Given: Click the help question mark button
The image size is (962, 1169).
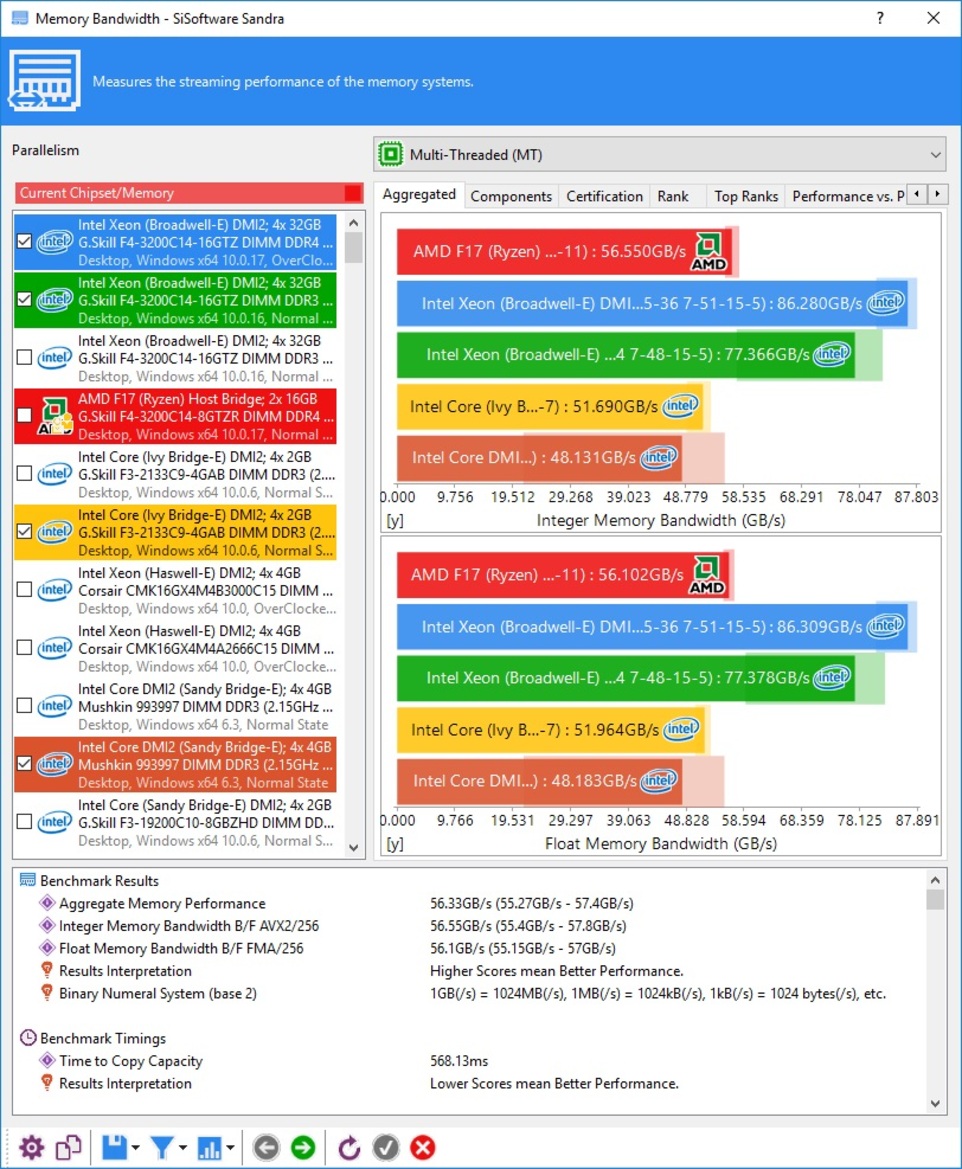Looking at the screenshot, I should (x=880, y=18).
